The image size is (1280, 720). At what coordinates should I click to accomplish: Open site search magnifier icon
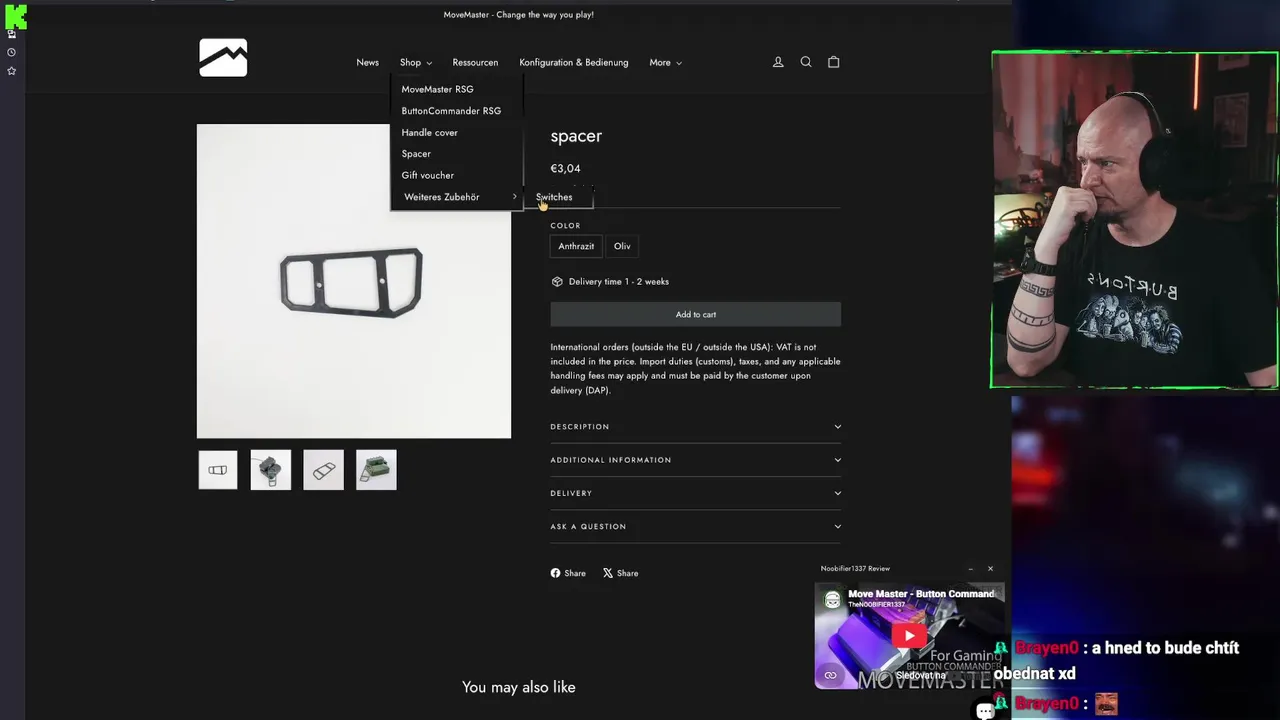(806, 62)
